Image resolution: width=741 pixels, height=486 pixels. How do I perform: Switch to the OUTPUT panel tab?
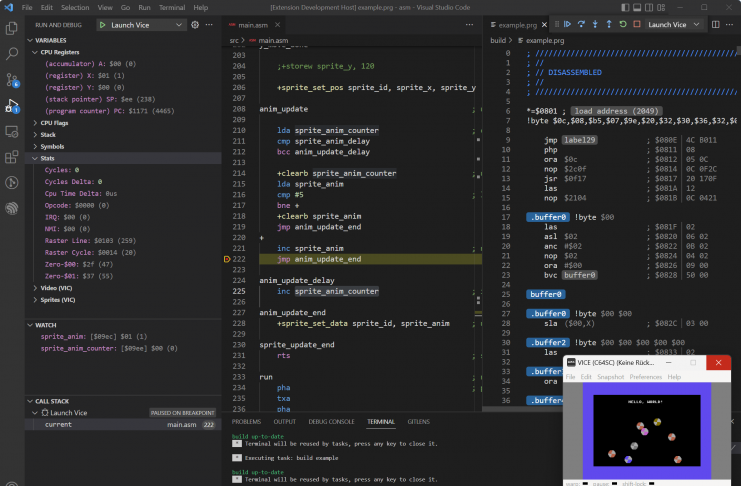[284, 422]
